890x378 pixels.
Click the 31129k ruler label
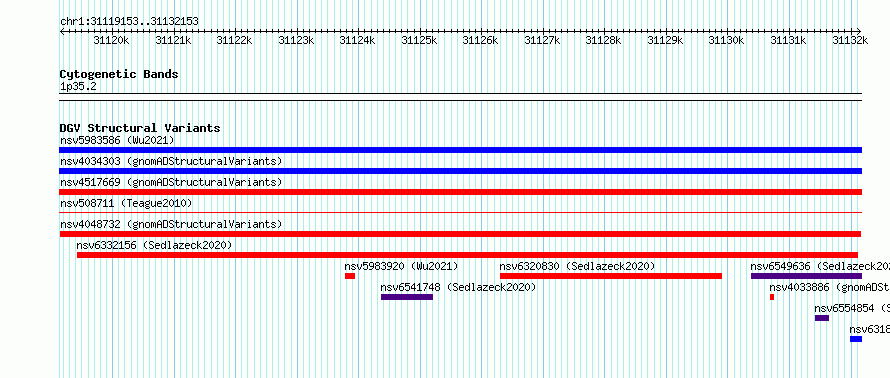click(665, 40)
